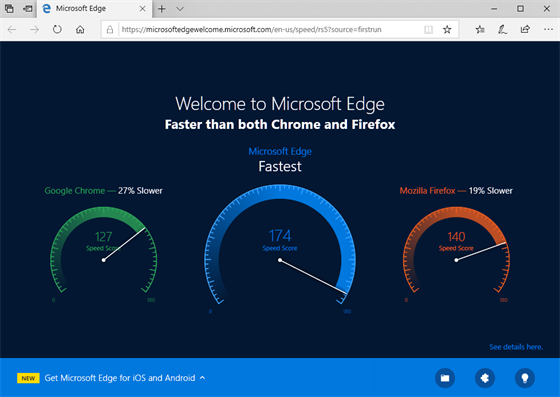Add notes with the pen icon
Viewport: 560px width, 397px height.
(502, 30)
